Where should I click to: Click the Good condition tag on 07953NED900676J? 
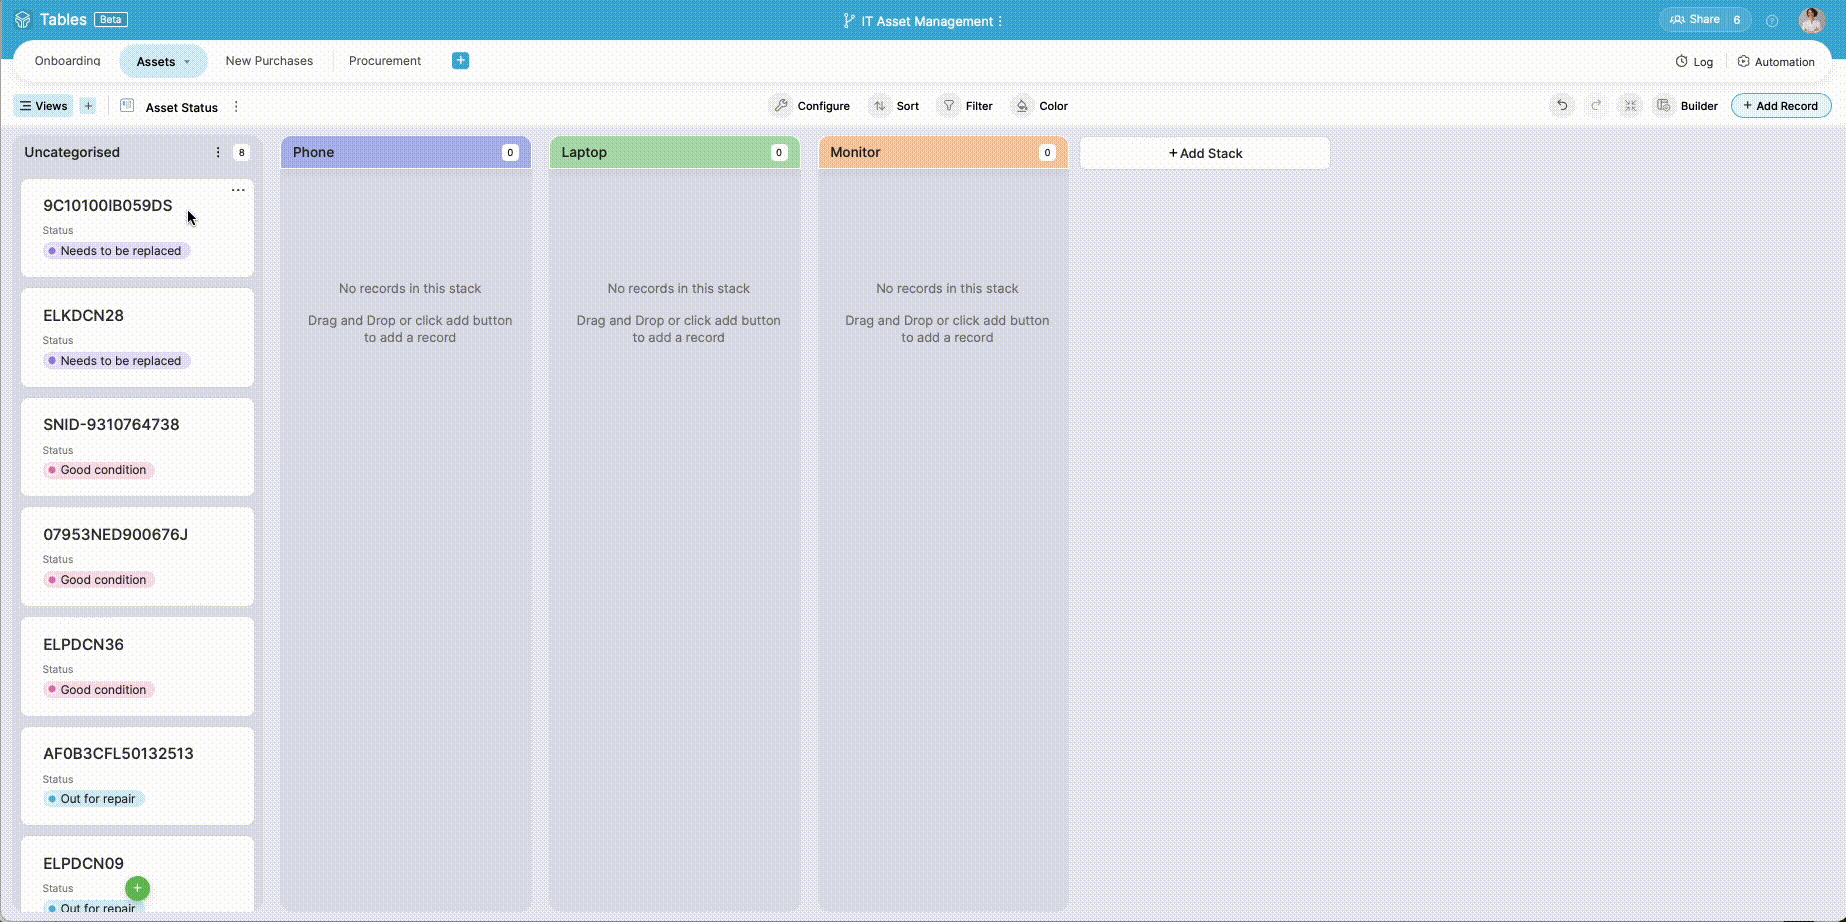tap(99, 580)
